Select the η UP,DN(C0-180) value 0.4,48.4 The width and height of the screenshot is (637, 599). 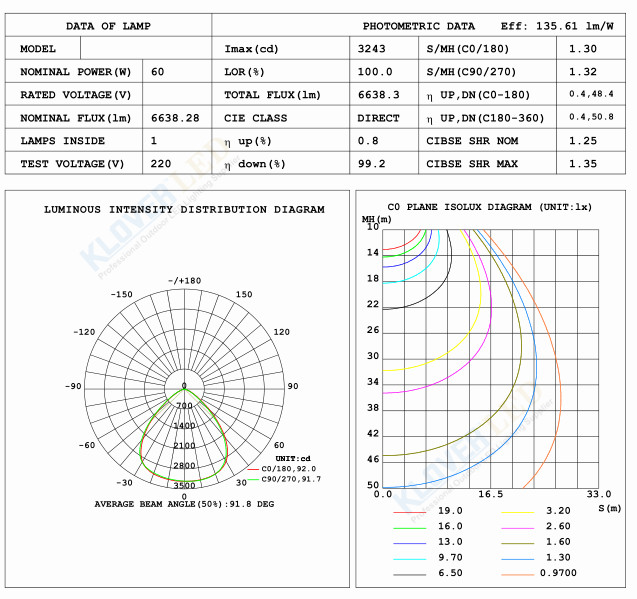pyautogui.click(x=591, y=94)
